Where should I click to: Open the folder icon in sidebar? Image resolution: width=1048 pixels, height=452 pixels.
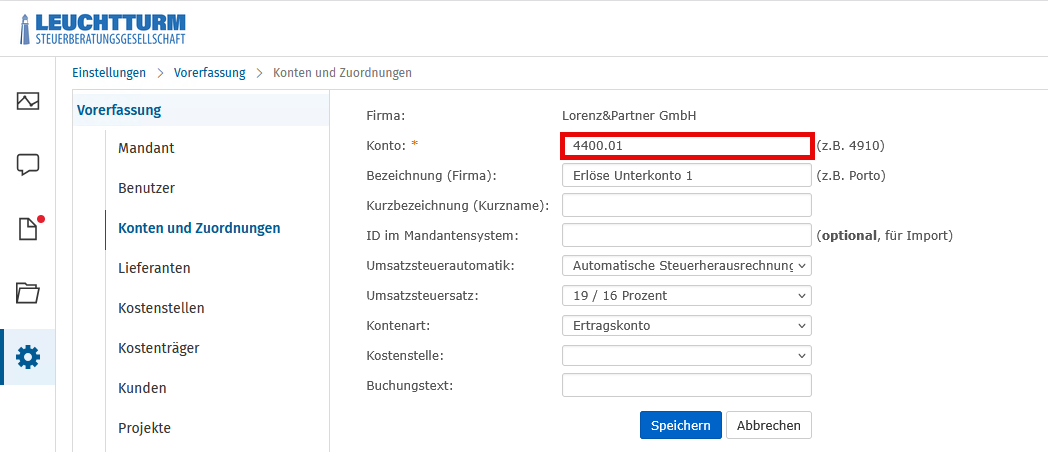[28, 292]
